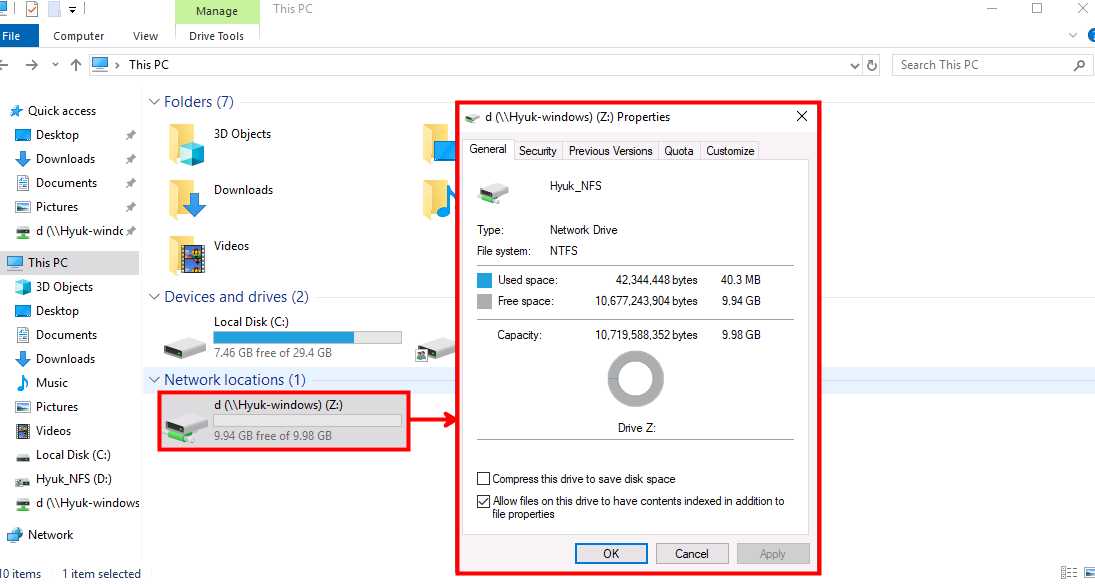Maximize the This PC window
The image size is (1095, 584).
pos(1037,8)
